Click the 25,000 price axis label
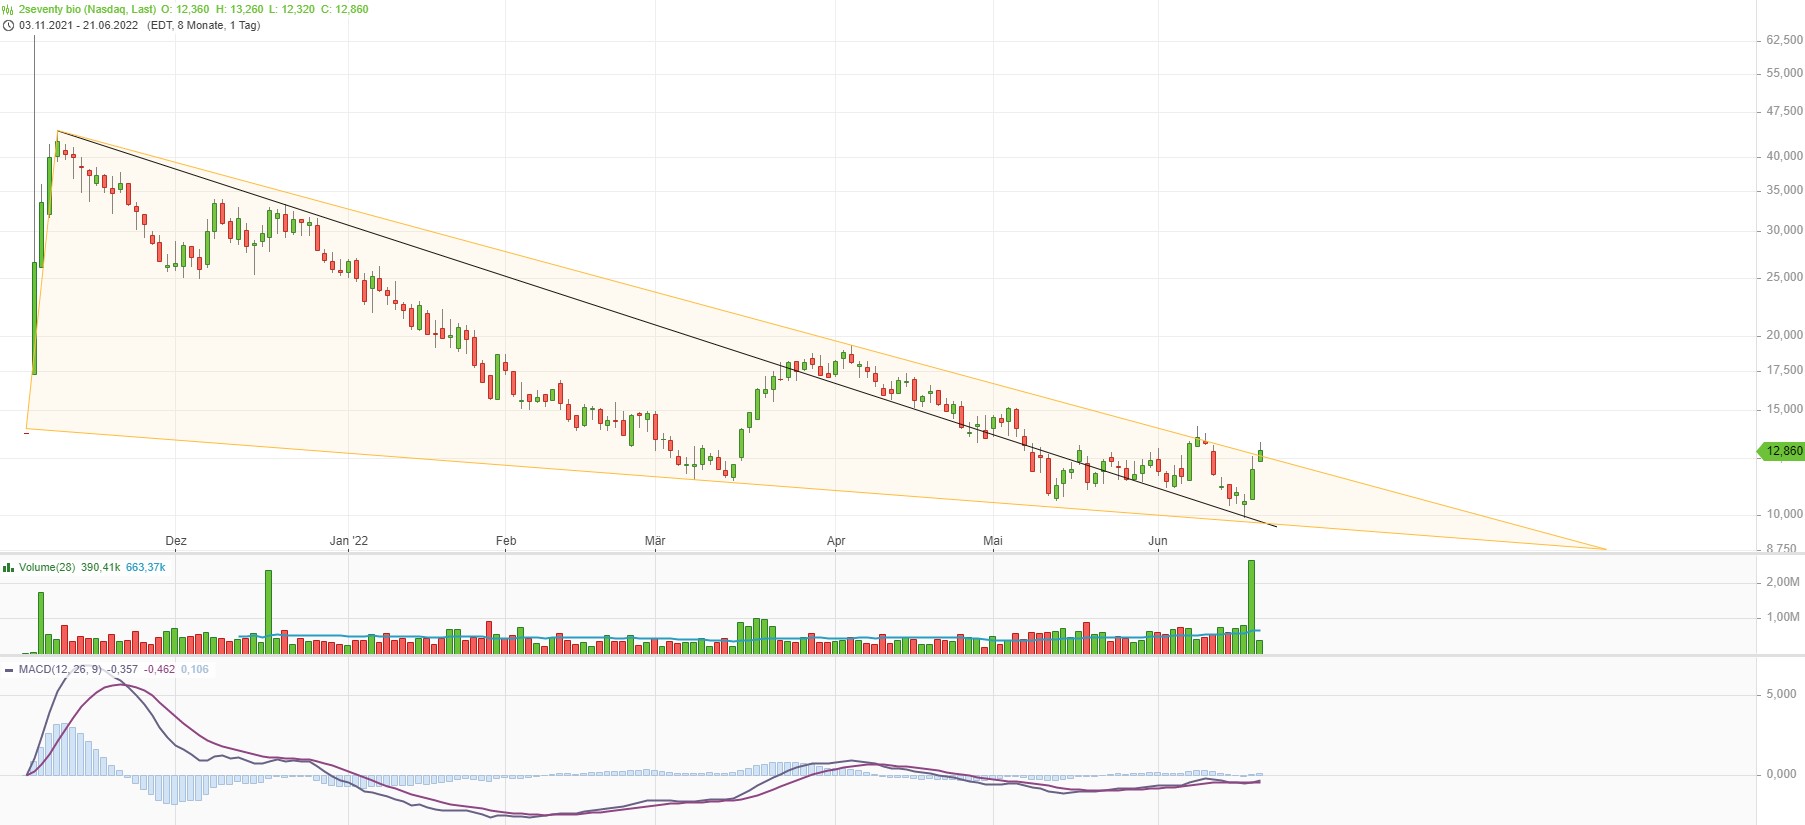Viewport: 1805px width, 825px height. [x=1784, y=277]
